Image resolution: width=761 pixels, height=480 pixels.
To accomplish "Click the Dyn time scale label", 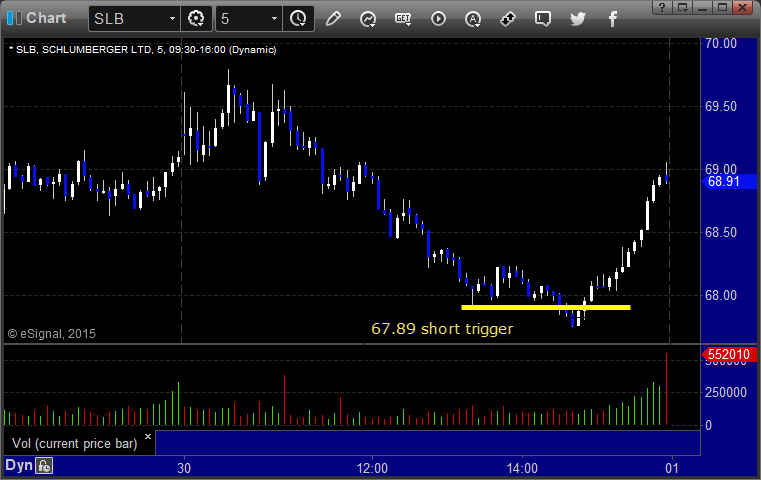I will [x=19, y=465].
